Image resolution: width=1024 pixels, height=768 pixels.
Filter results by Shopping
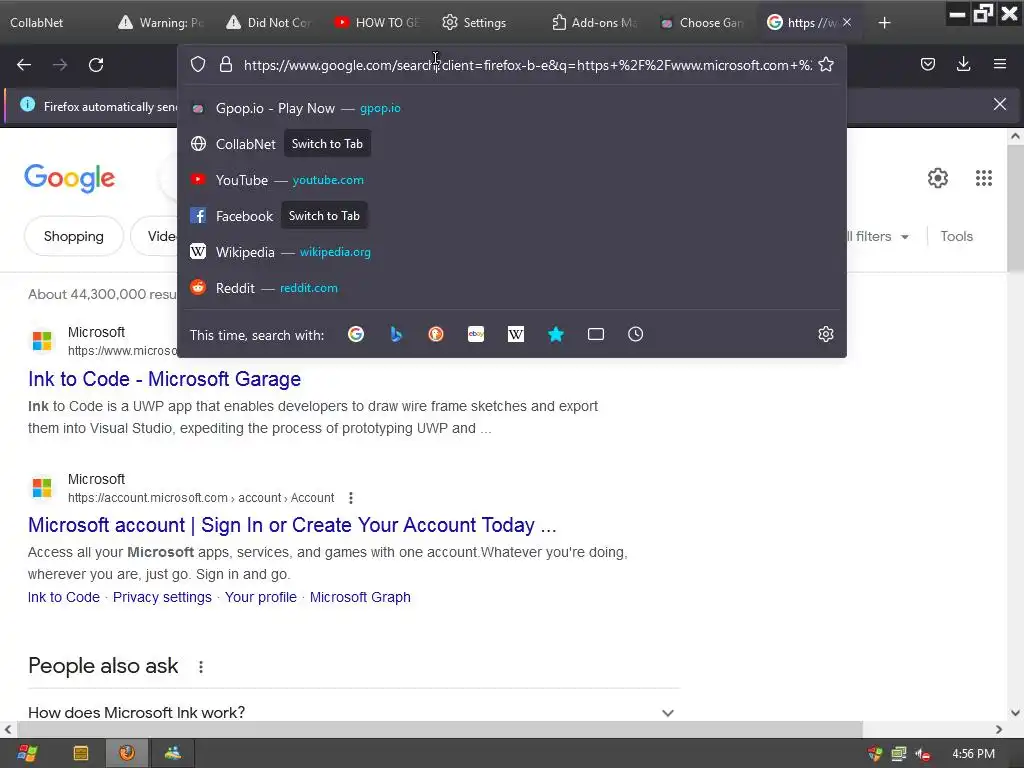tap(74, 236)
